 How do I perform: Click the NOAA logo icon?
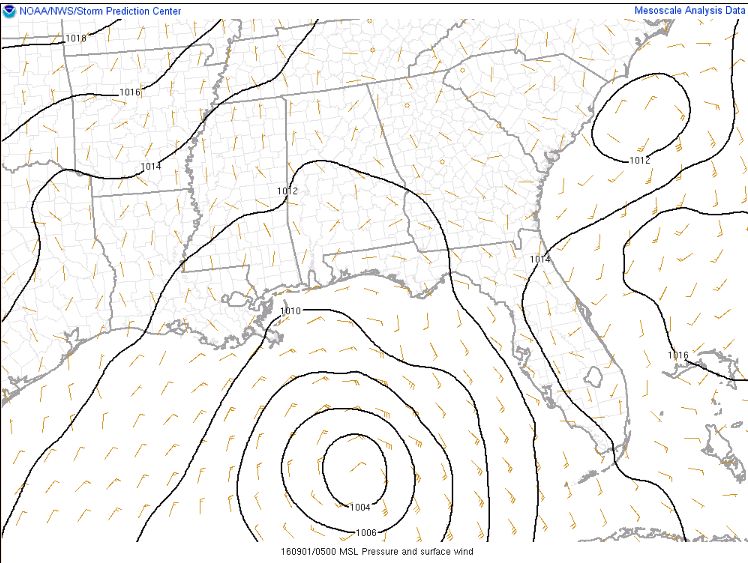9,11
